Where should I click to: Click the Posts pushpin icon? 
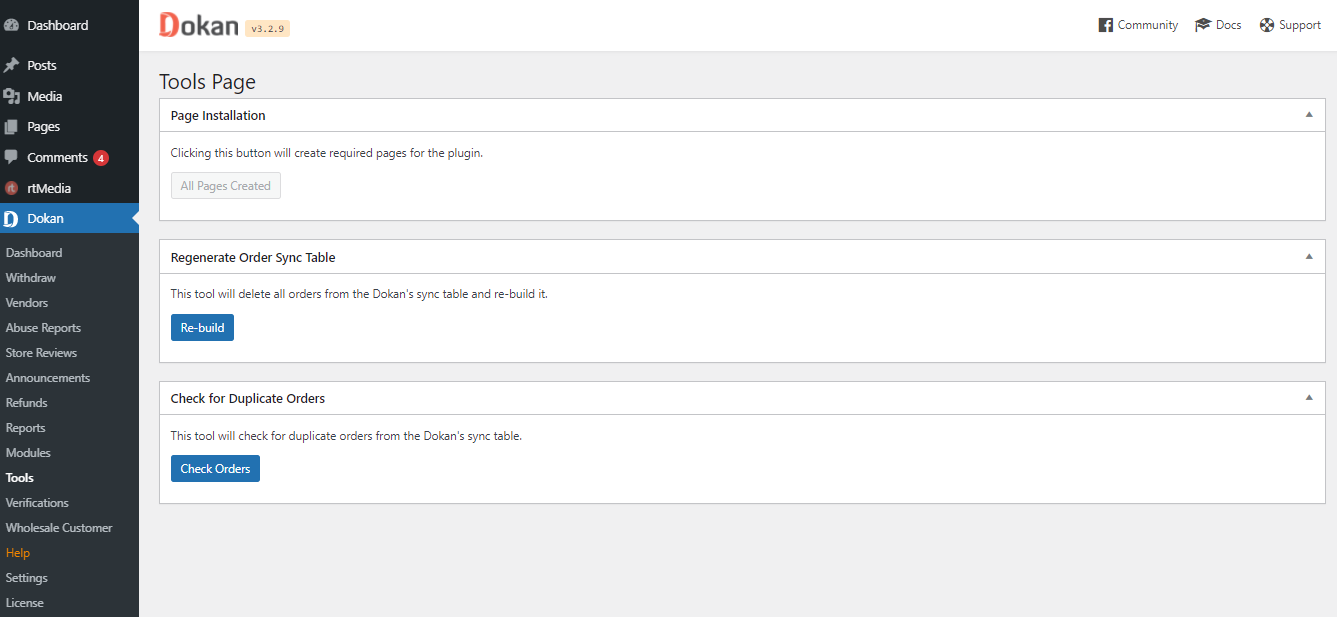[x=12, y=65]
